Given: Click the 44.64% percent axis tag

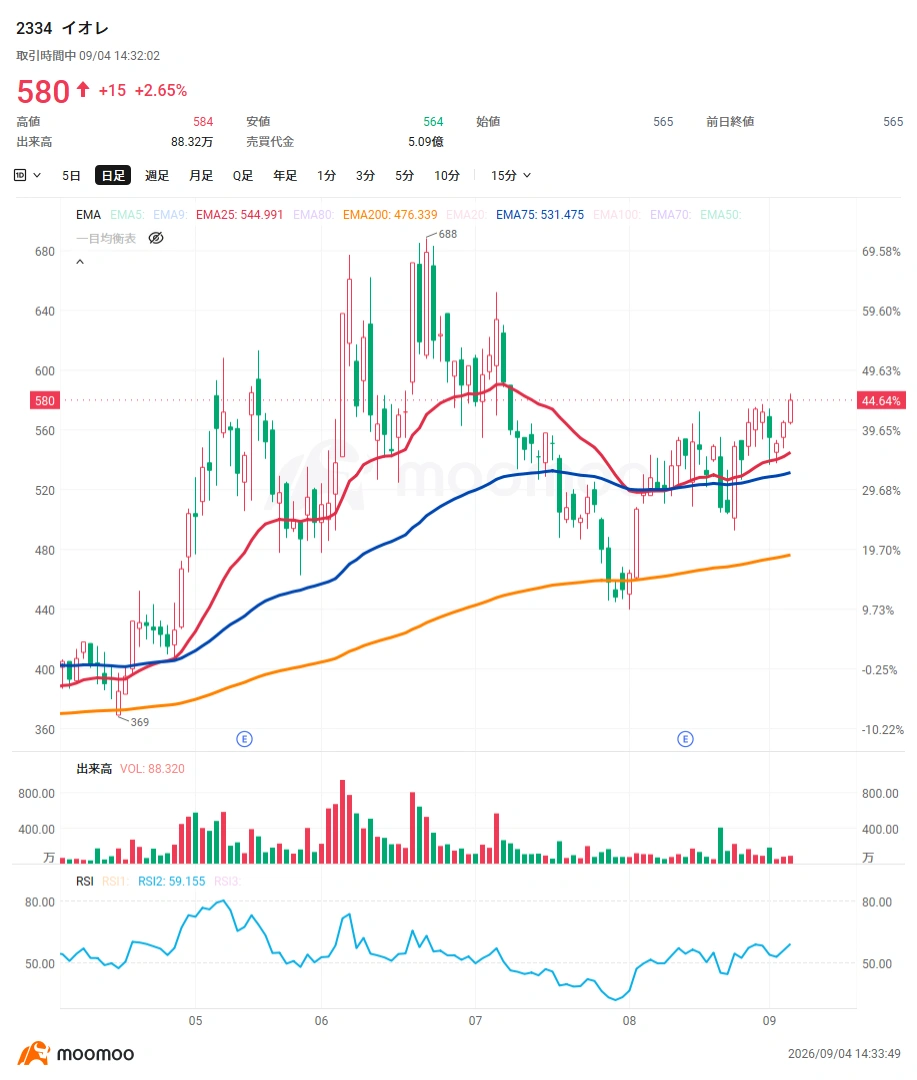Looking at the screenshot, I should (x=881, y=400).
